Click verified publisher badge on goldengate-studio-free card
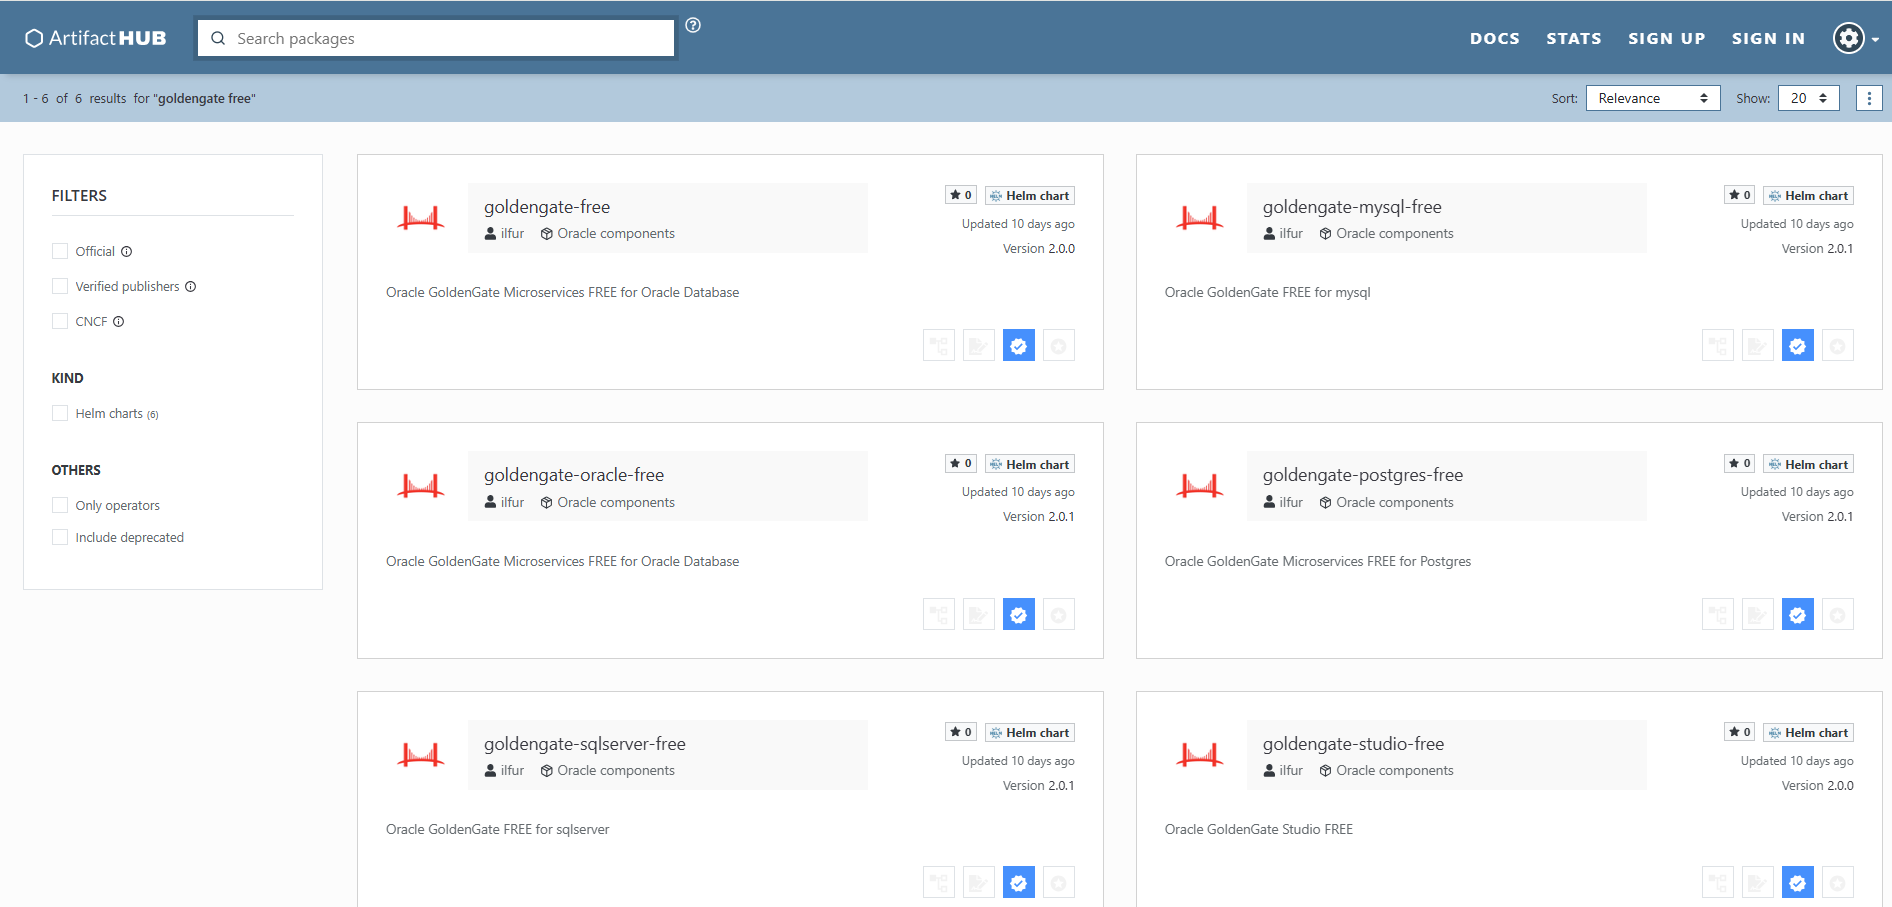1892x907 pixels. click(1798, 883)
